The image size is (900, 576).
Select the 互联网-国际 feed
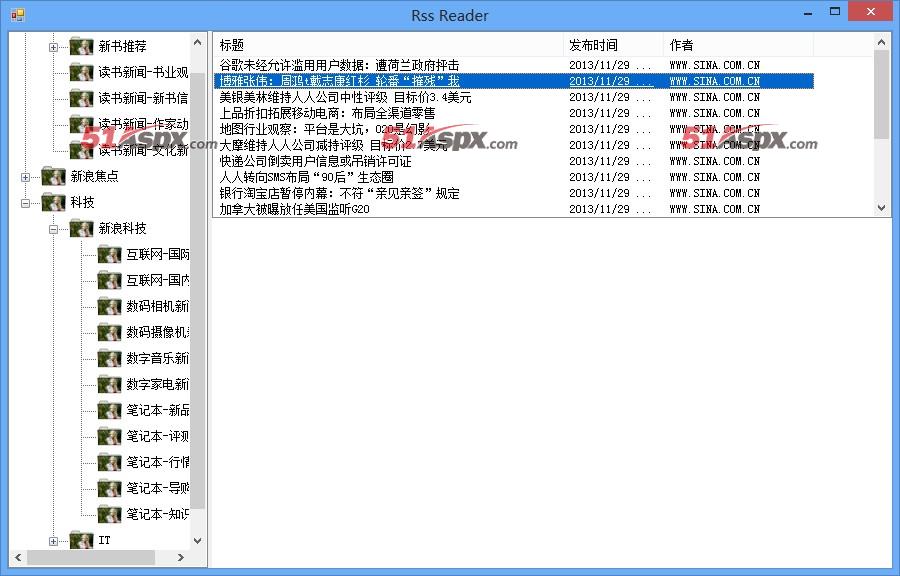click(157, 254)
